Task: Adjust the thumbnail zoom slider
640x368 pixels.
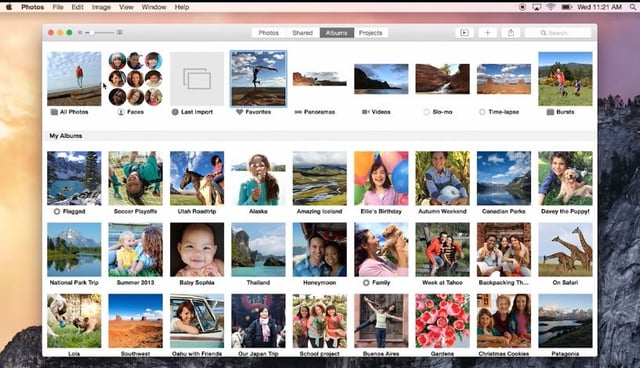Action: pyautogui.click(x=100, y=32)
